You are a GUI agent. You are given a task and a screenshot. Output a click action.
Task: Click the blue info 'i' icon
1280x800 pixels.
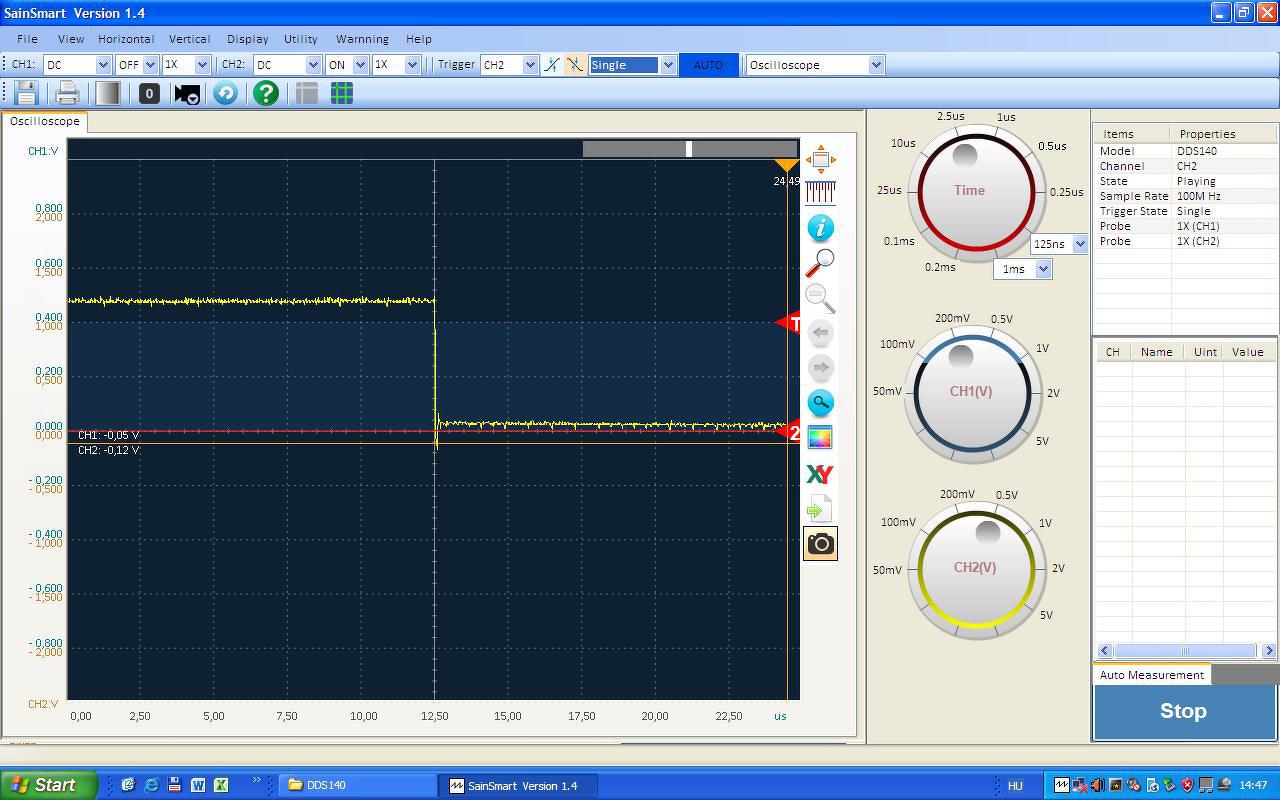[821, 227]
